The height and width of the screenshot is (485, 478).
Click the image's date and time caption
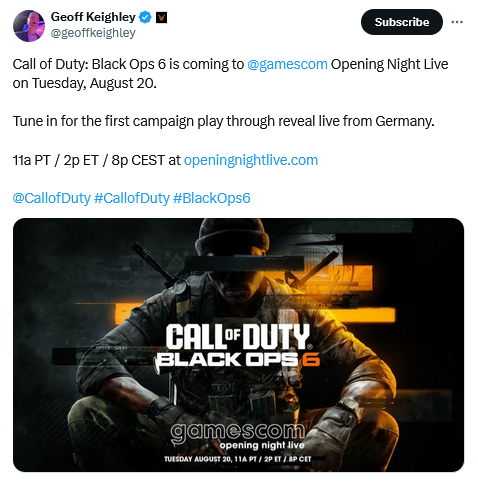[237, 459]
